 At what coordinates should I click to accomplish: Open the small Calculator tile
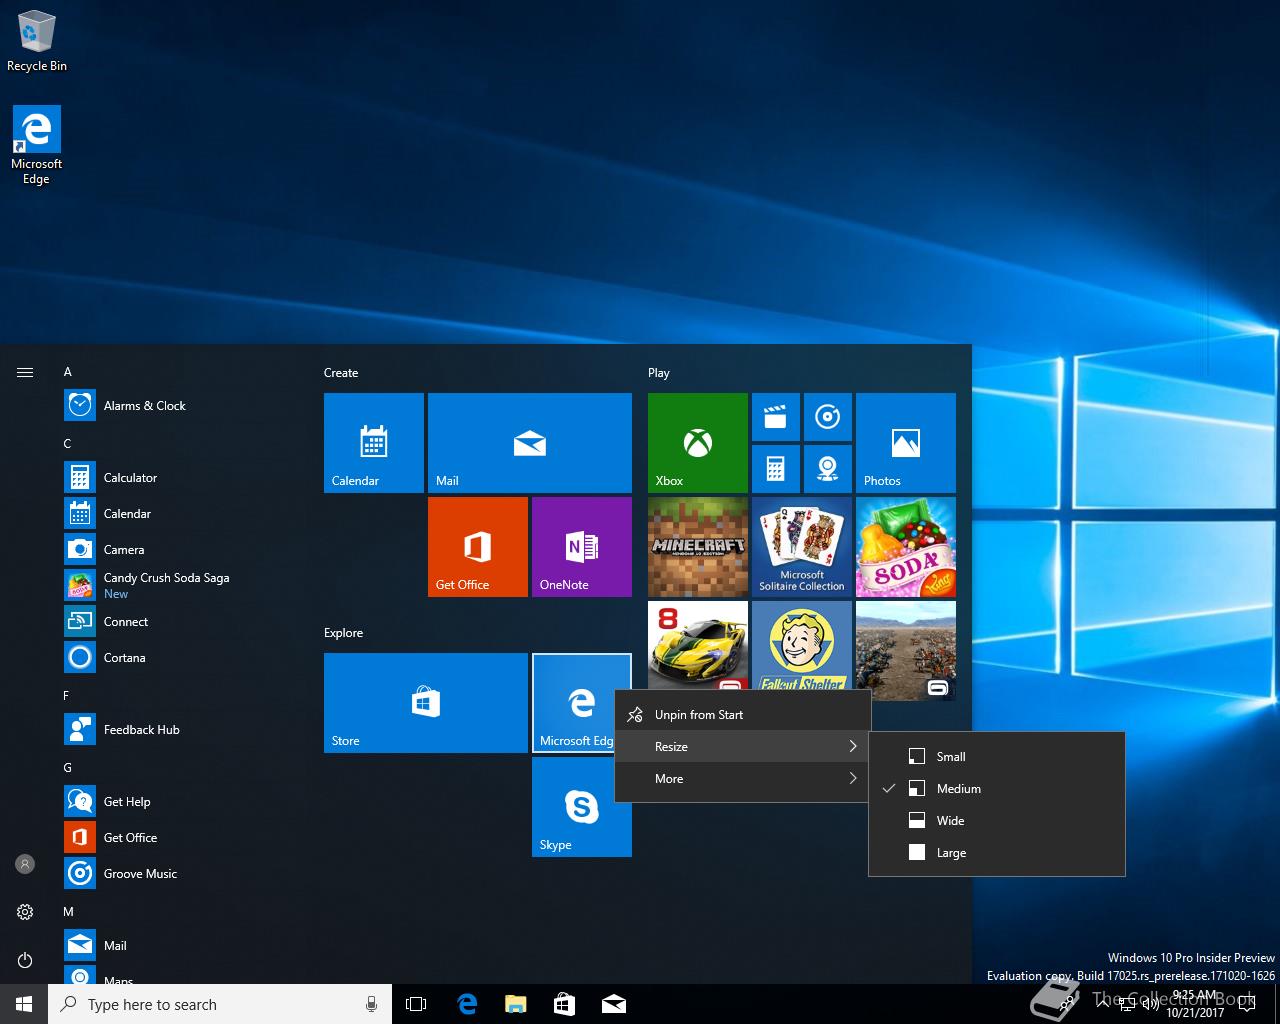776,469
